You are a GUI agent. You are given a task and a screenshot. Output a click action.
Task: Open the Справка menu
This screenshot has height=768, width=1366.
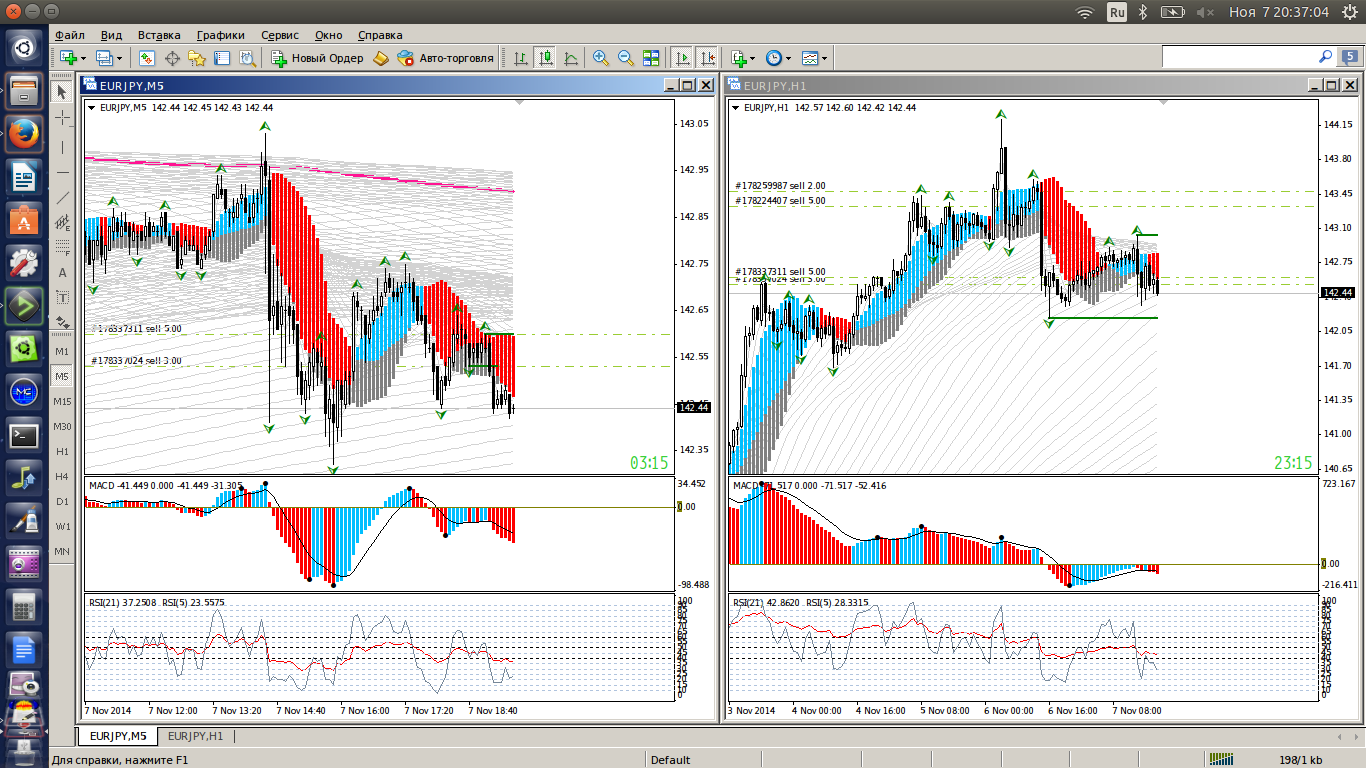(x=380, y=35)
